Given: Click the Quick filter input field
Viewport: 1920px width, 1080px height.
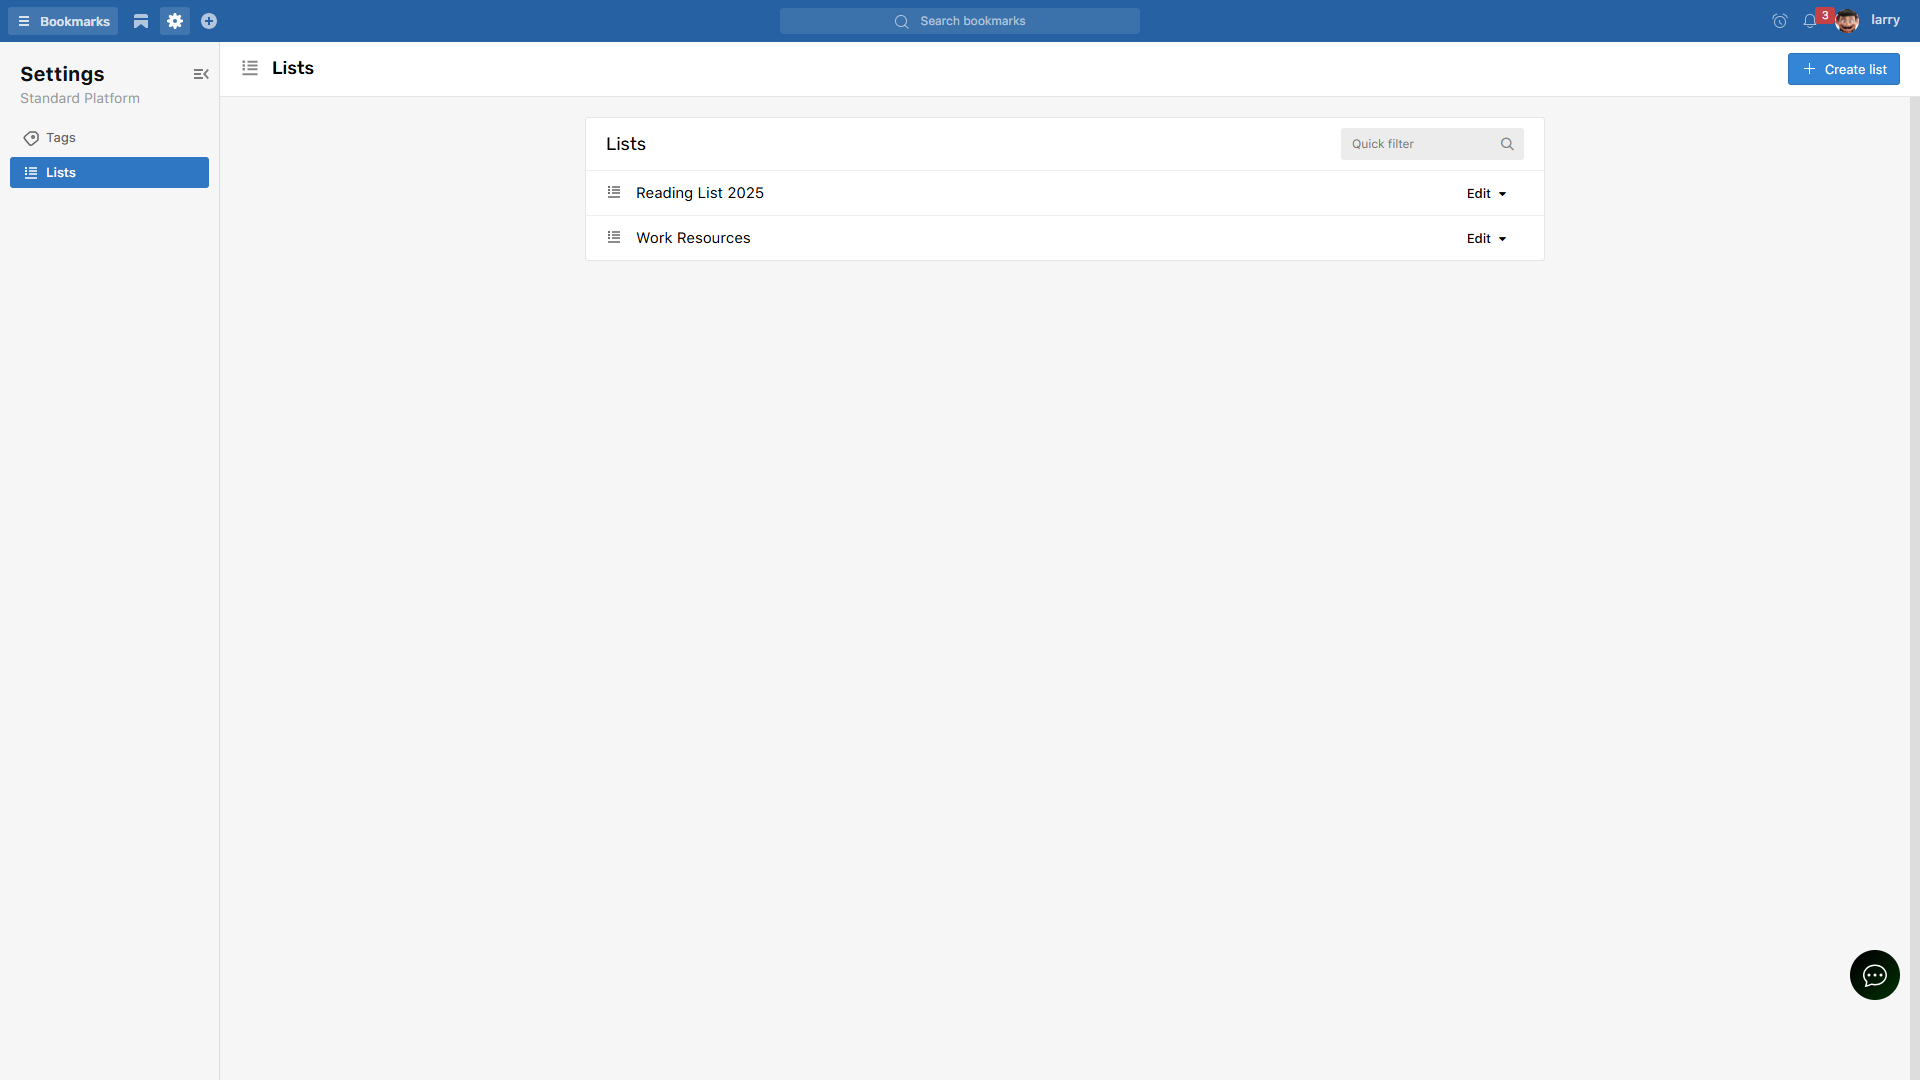Looking at the screenshot, I should coord(1418,144).
